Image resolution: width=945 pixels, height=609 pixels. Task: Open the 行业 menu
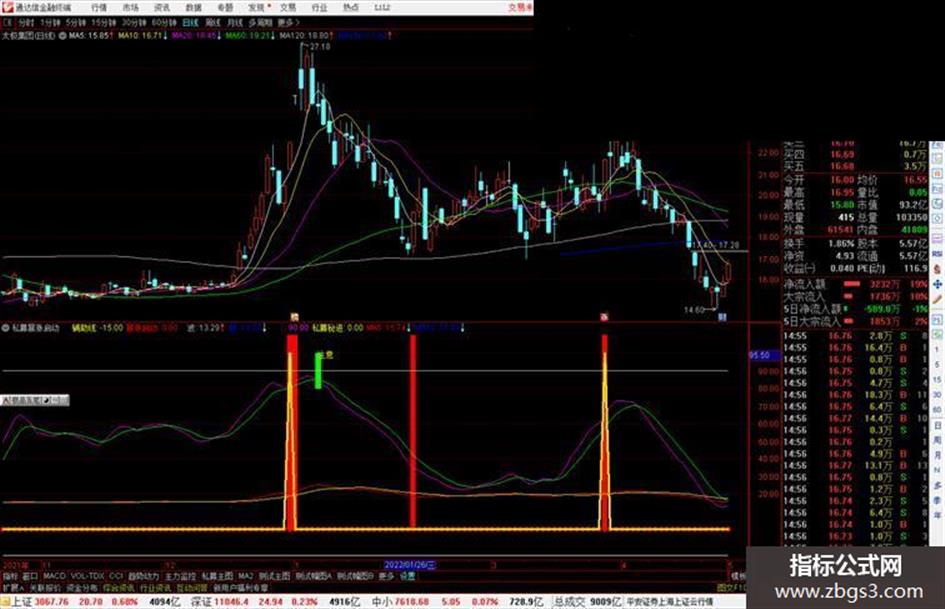point(319,7)
